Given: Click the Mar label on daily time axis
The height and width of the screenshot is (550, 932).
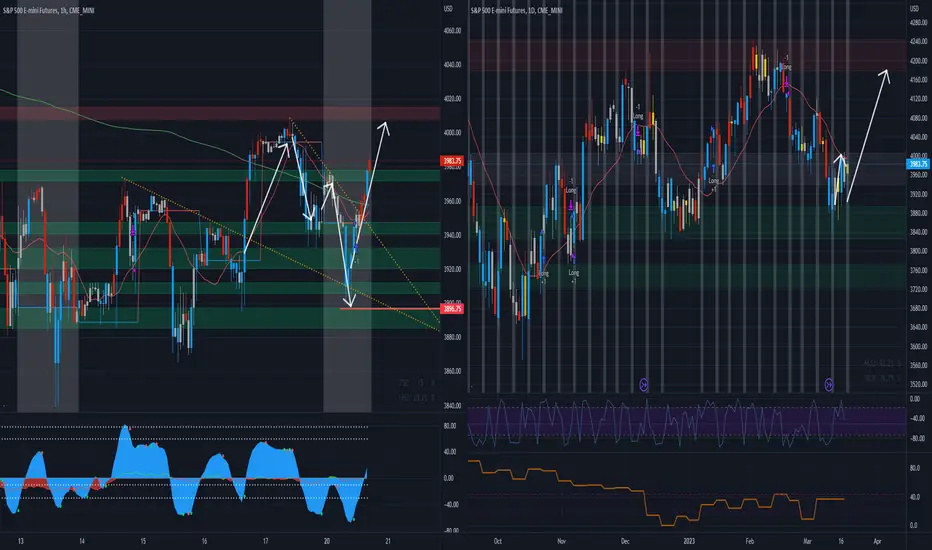Looking at the screenshot, I should coord(807,541).
